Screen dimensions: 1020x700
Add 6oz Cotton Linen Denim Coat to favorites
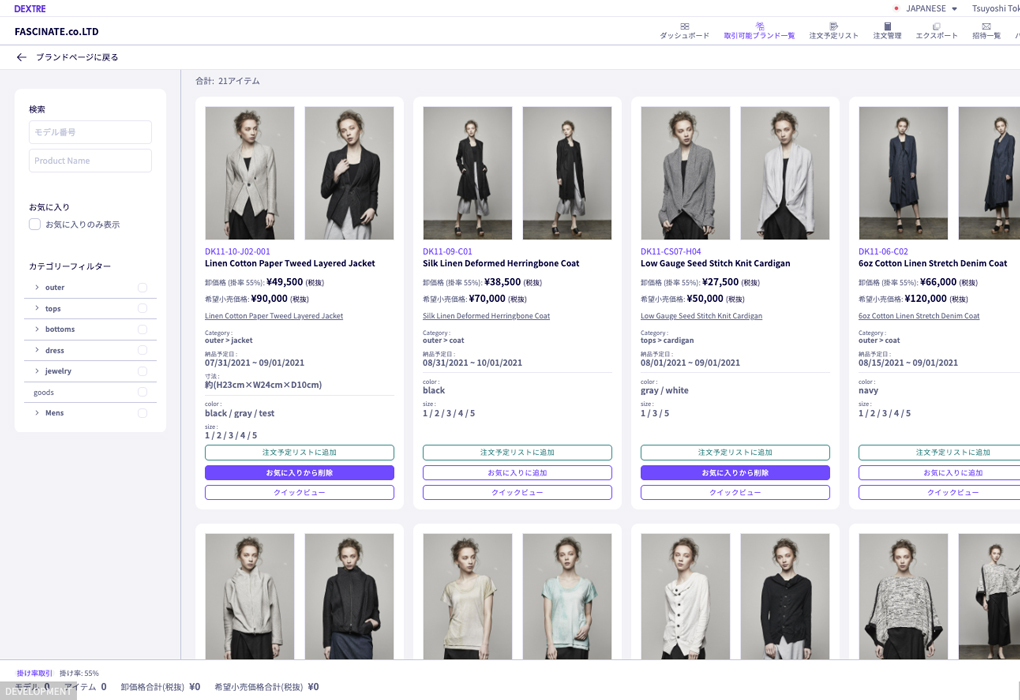(939, 473)
